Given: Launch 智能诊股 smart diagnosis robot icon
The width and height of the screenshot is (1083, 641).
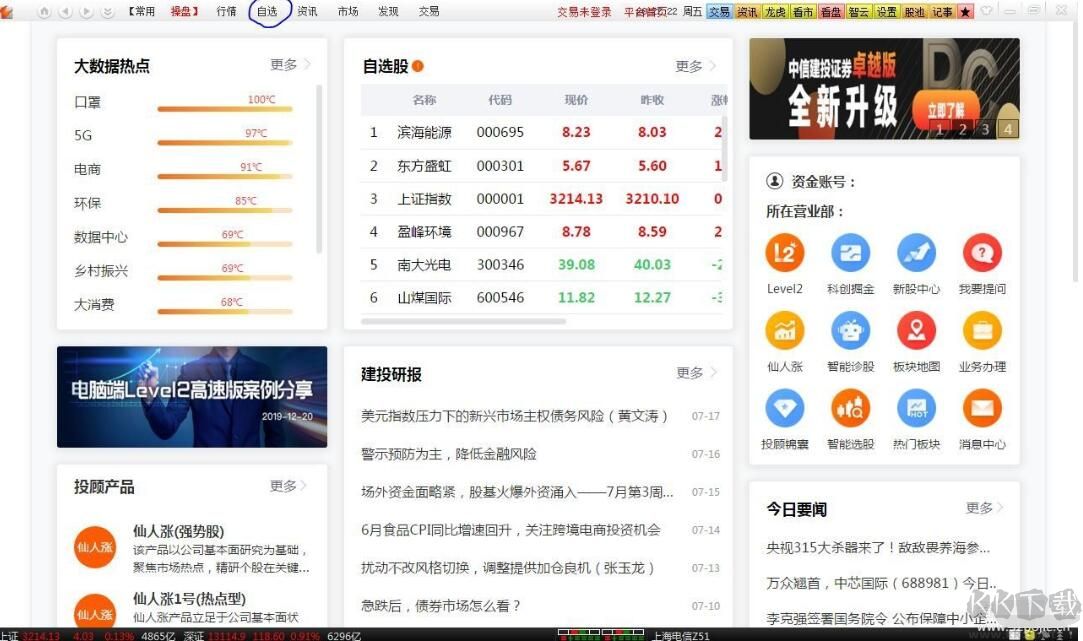Looking at the screenshot, I should [x=850, y=331].
